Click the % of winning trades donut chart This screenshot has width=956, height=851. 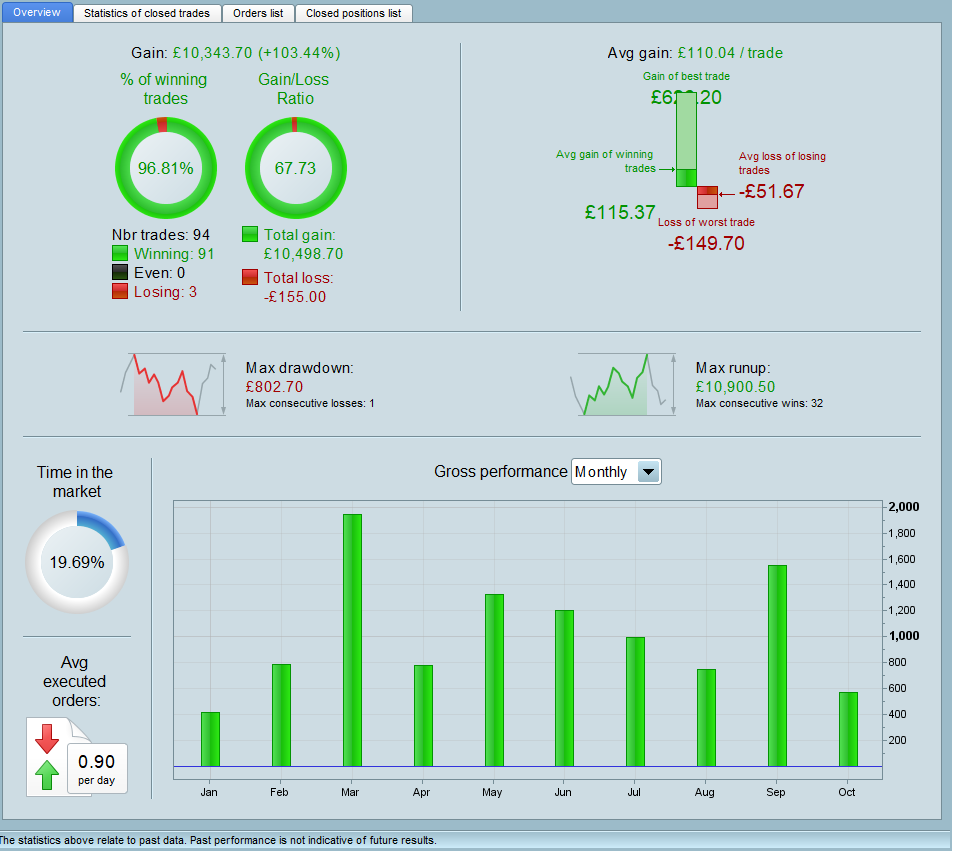(x=166, y=168)
